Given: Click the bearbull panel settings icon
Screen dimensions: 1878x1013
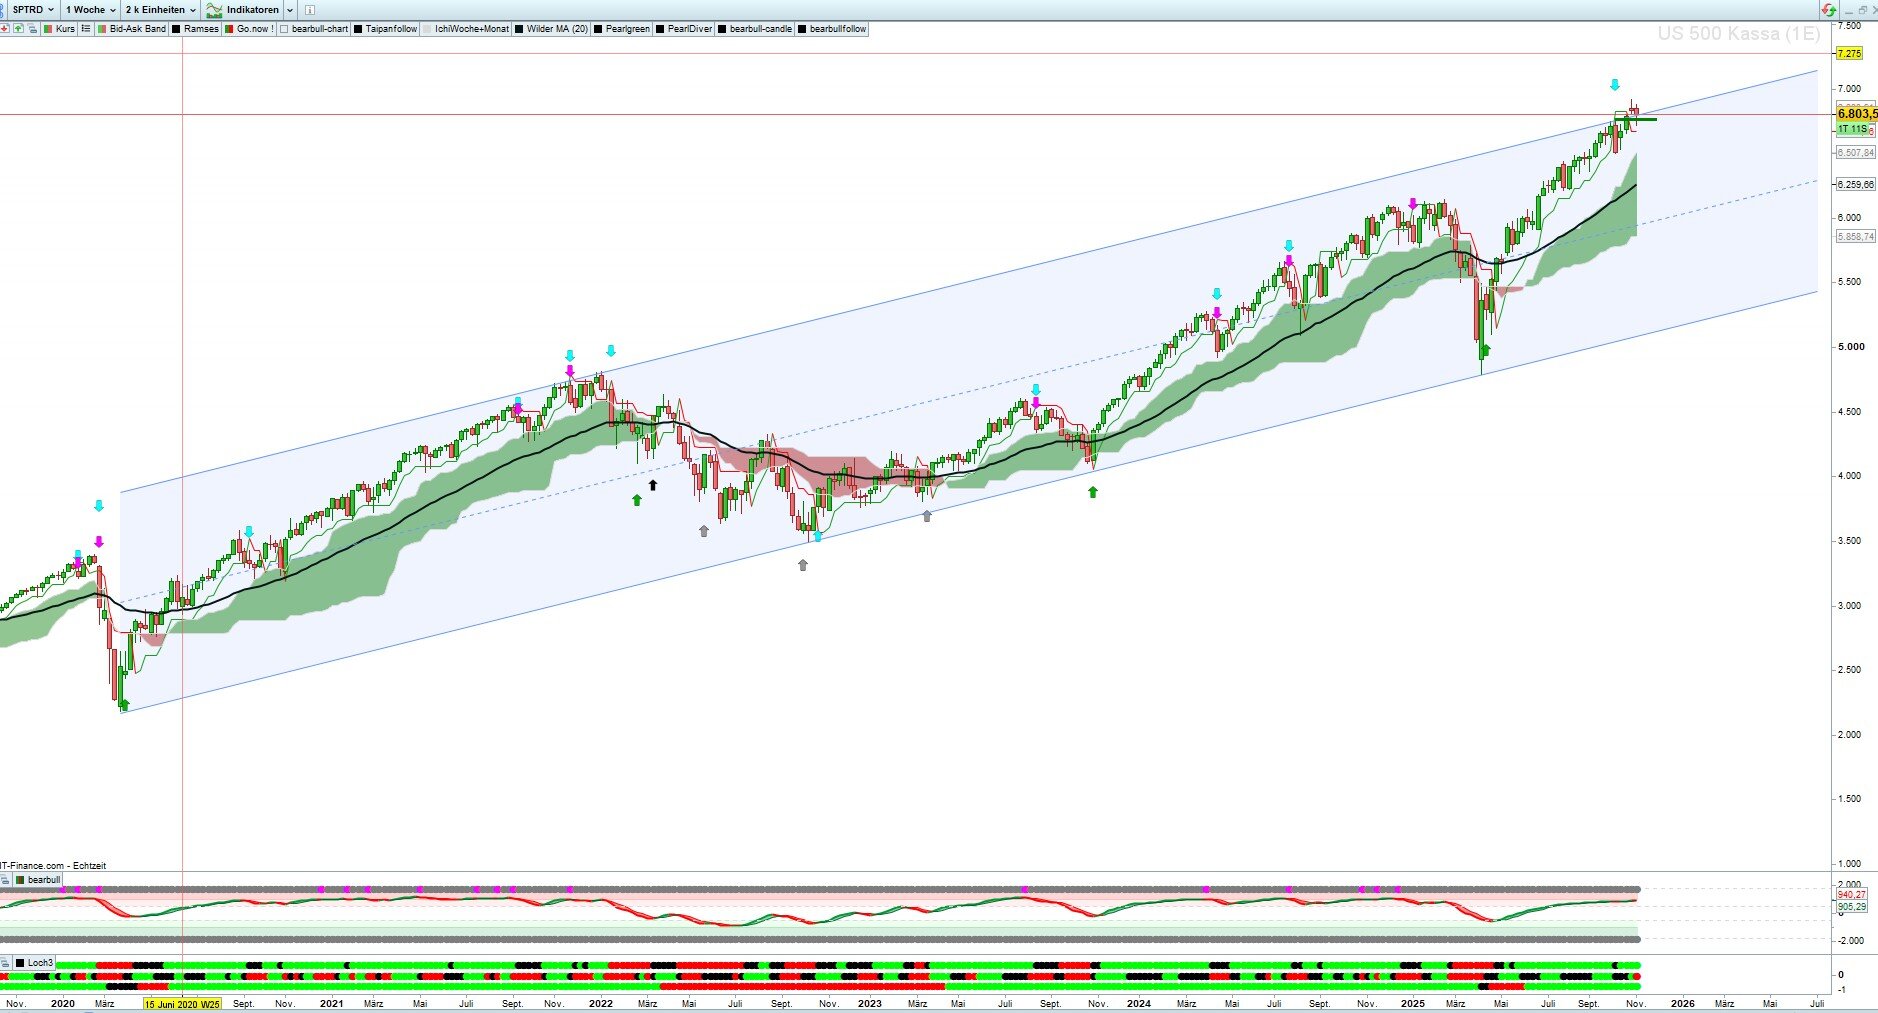Looking at the screenshot, I should pos(5,880).
